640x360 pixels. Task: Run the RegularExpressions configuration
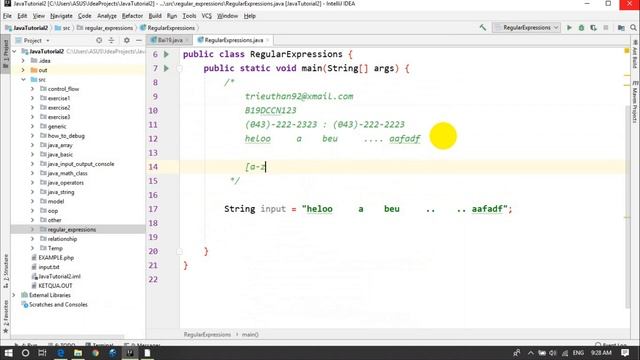click(569, 28)
